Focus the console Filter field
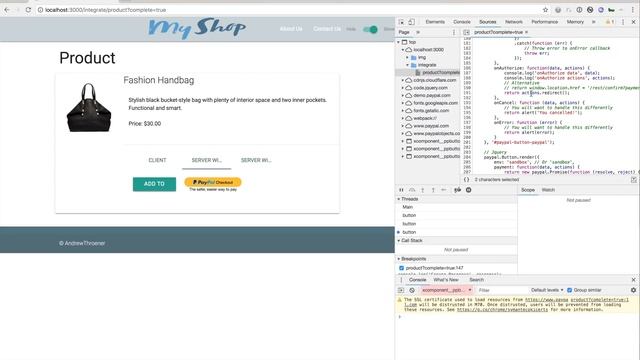This screenshot has width=640, height=360. [501, 290]
